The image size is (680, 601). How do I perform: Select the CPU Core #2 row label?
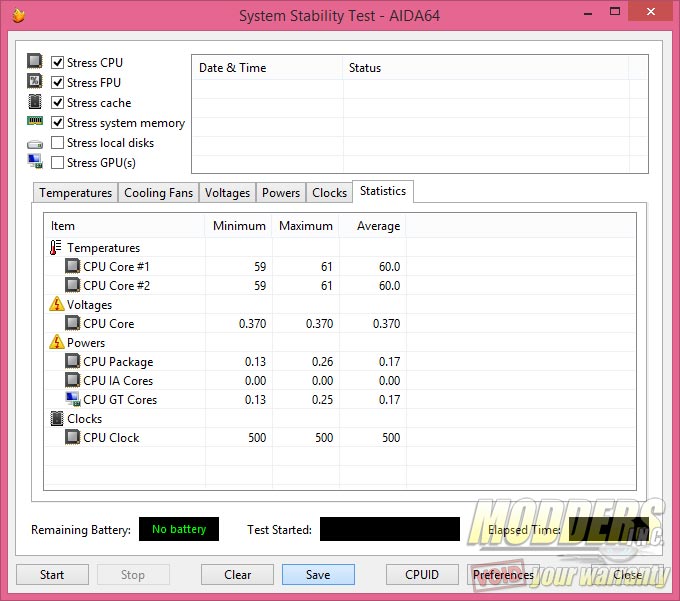pyautogui.click(x=117, y=286)
